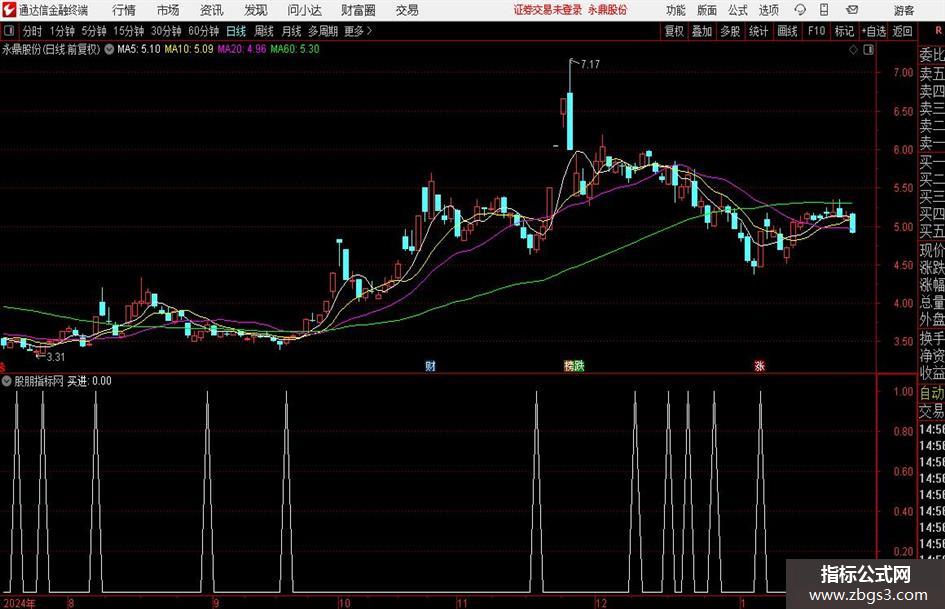The height and width of the screenshot is (609, 945).
Task: Open the 发现 menu
Action: click(256, 10)
